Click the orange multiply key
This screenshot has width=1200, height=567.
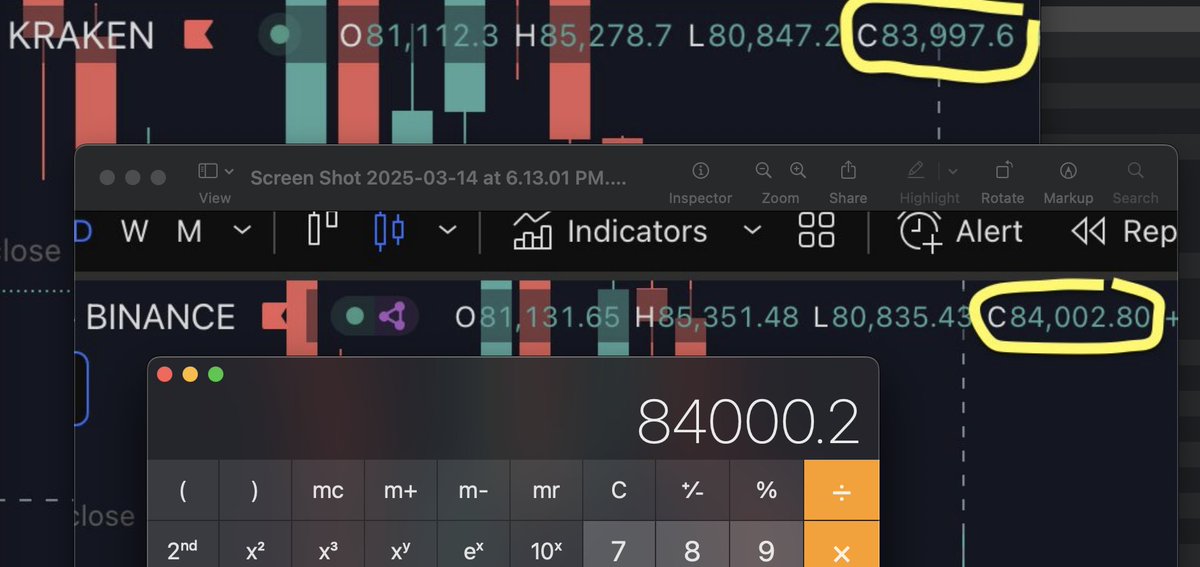842,545
